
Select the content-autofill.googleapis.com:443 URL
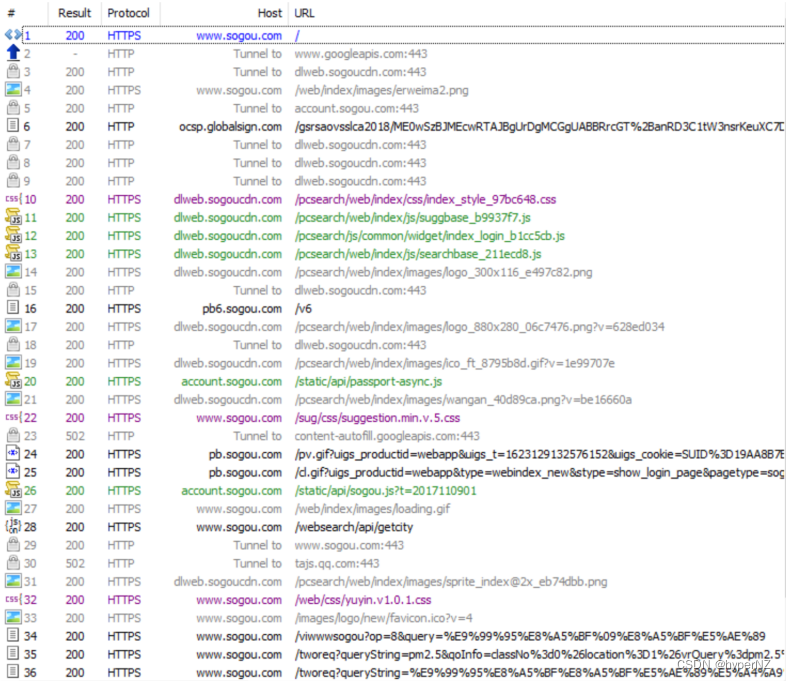(x=386, y=436)
